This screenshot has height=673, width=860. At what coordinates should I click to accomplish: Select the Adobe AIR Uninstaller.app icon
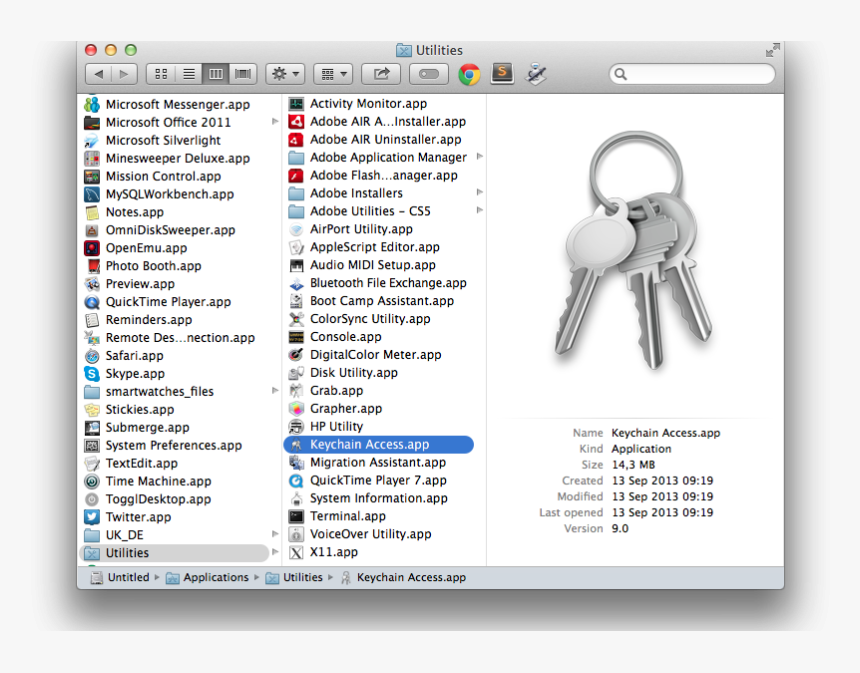point(296,139)
